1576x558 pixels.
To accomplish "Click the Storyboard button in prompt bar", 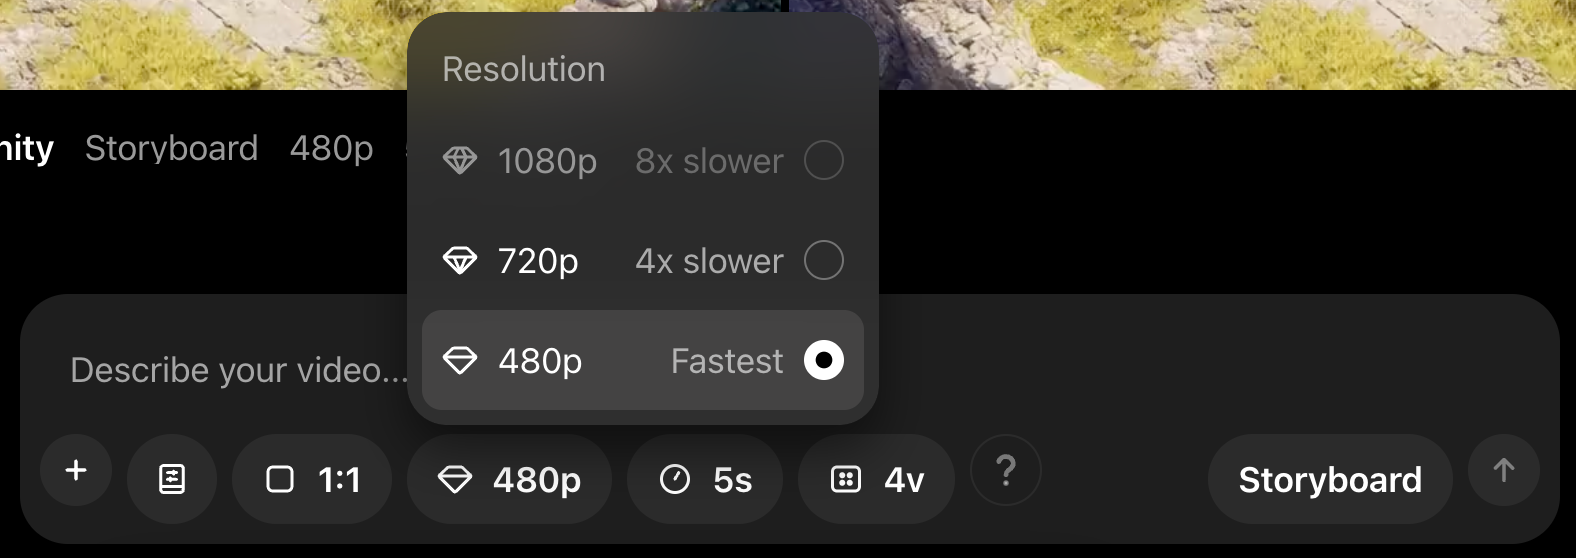I will pos(1329,480).
